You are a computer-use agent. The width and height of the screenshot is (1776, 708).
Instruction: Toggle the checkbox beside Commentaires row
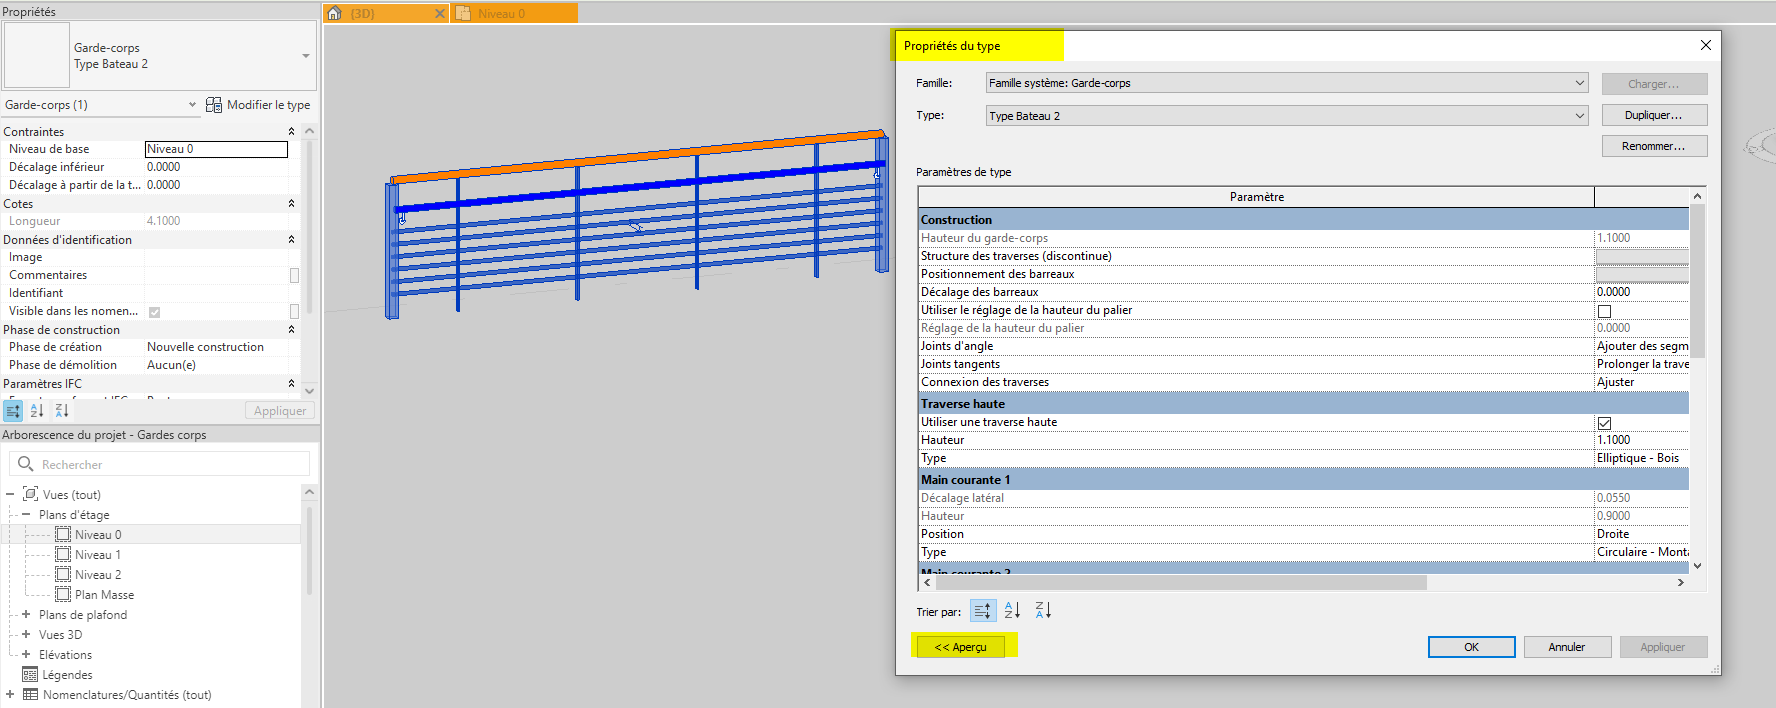(x=294, y=275)
